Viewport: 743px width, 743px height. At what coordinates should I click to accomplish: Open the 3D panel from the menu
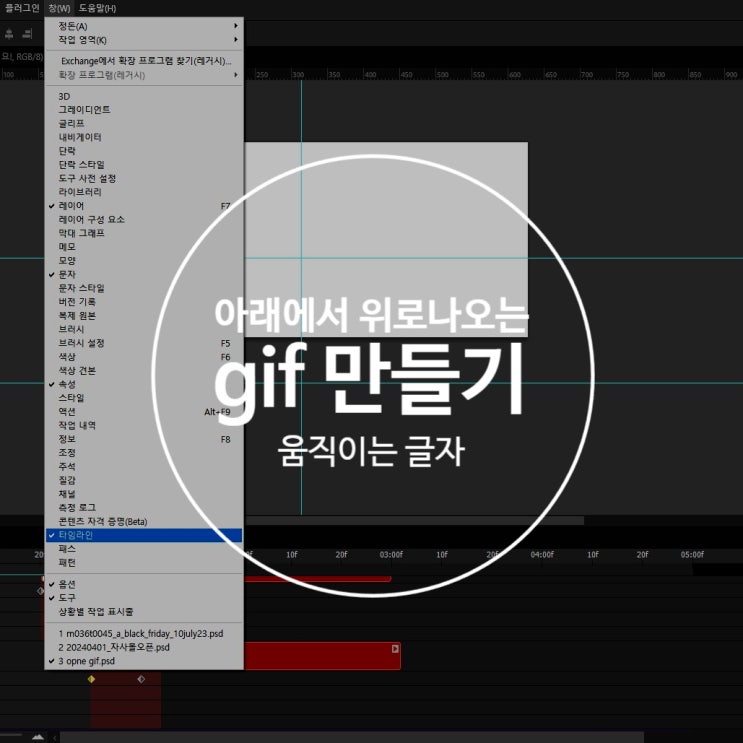144,96
